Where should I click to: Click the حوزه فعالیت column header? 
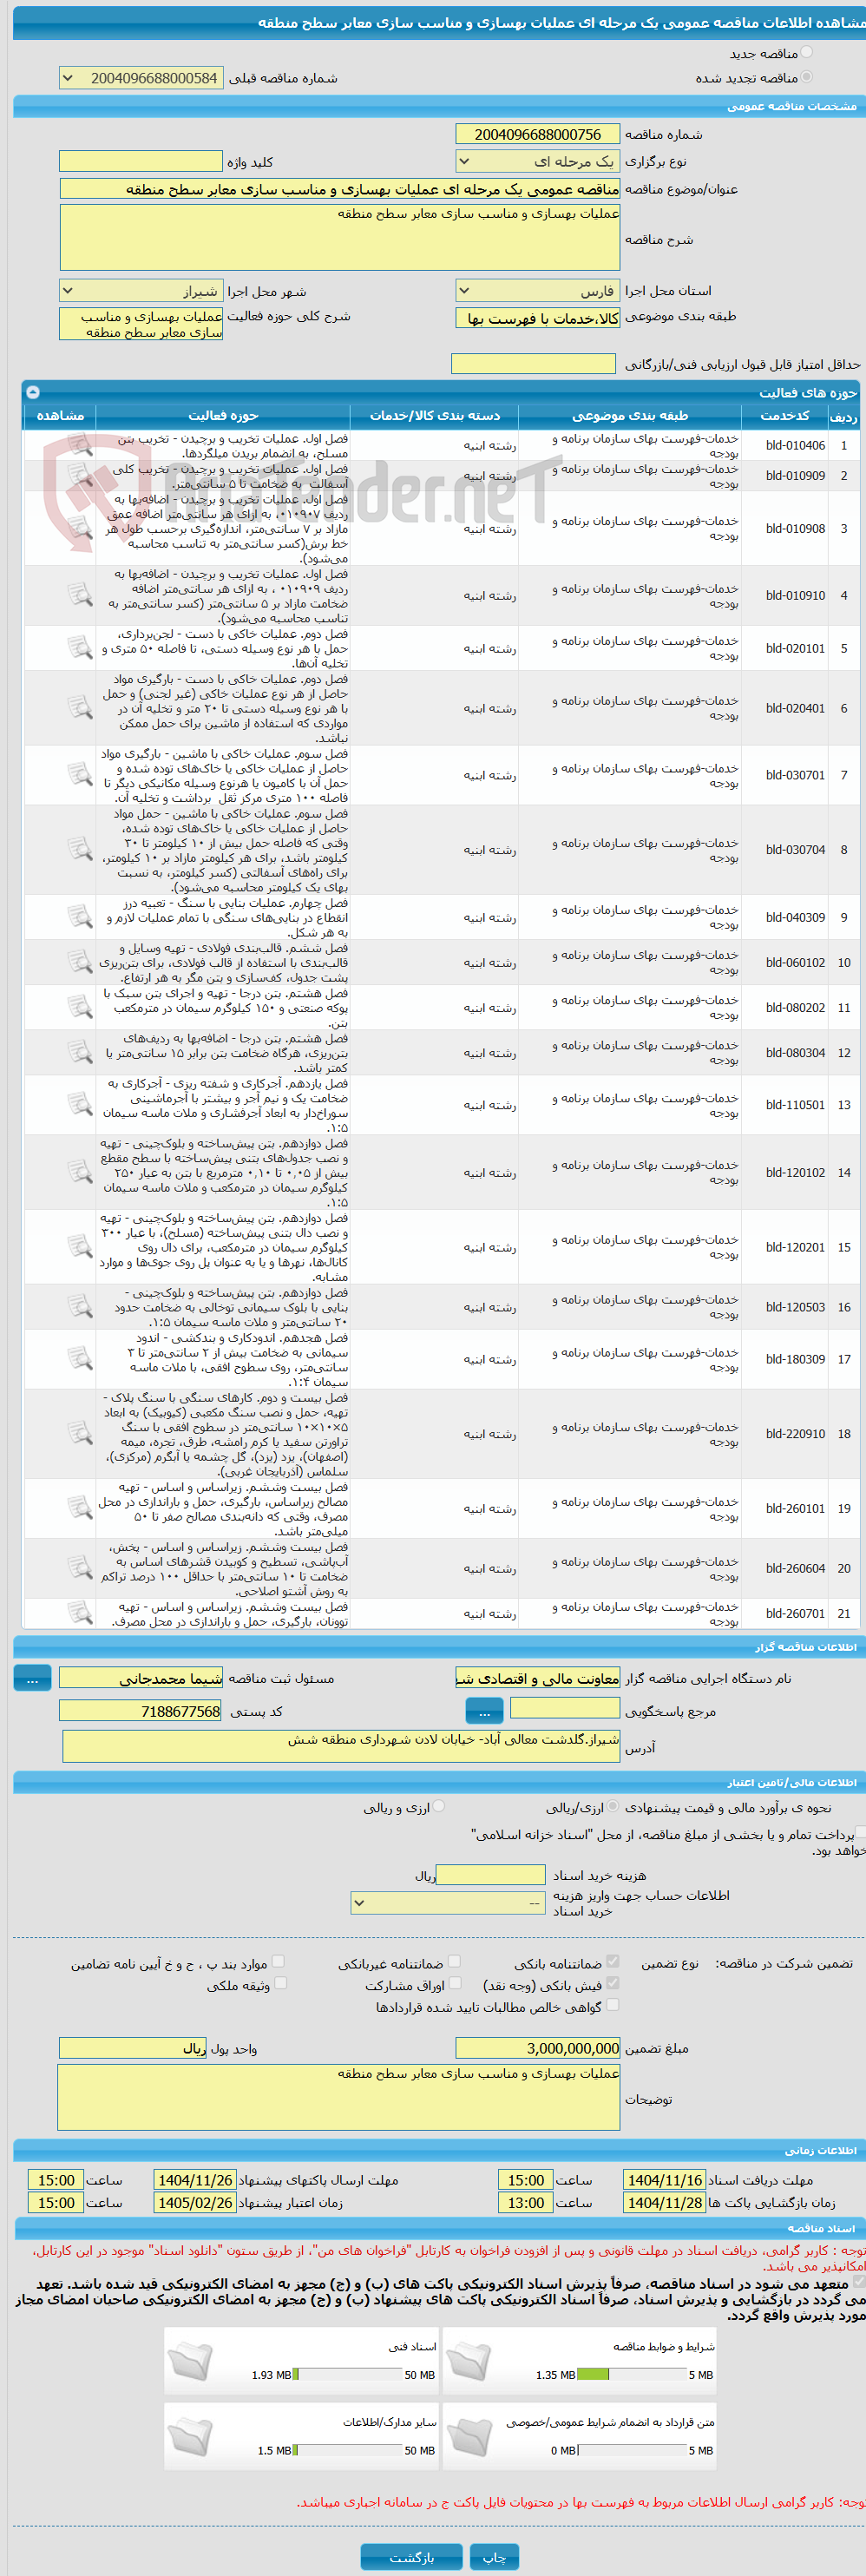tap(223, 416)
